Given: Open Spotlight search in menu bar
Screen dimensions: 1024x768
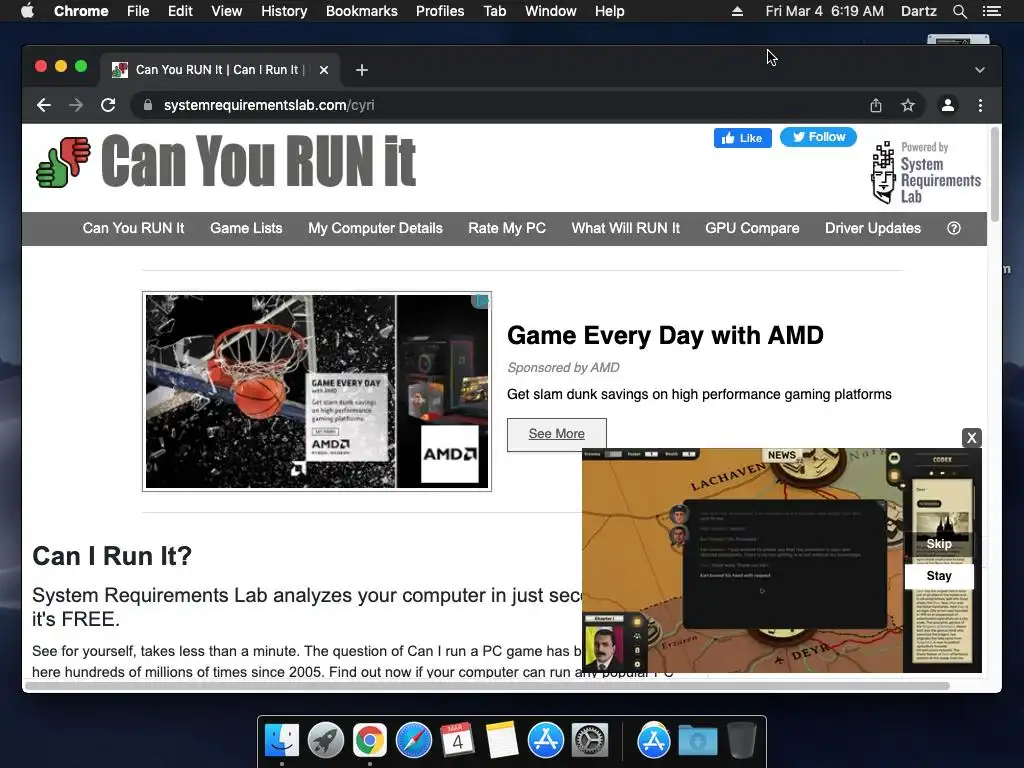Looking at the screenshot, I should (x=959, y=11).
